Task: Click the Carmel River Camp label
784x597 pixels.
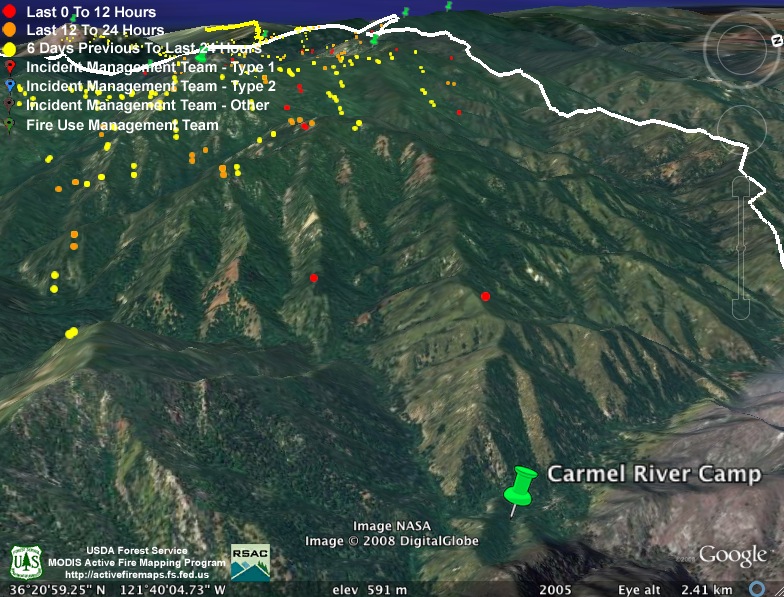Action: (x=654, y=474)
